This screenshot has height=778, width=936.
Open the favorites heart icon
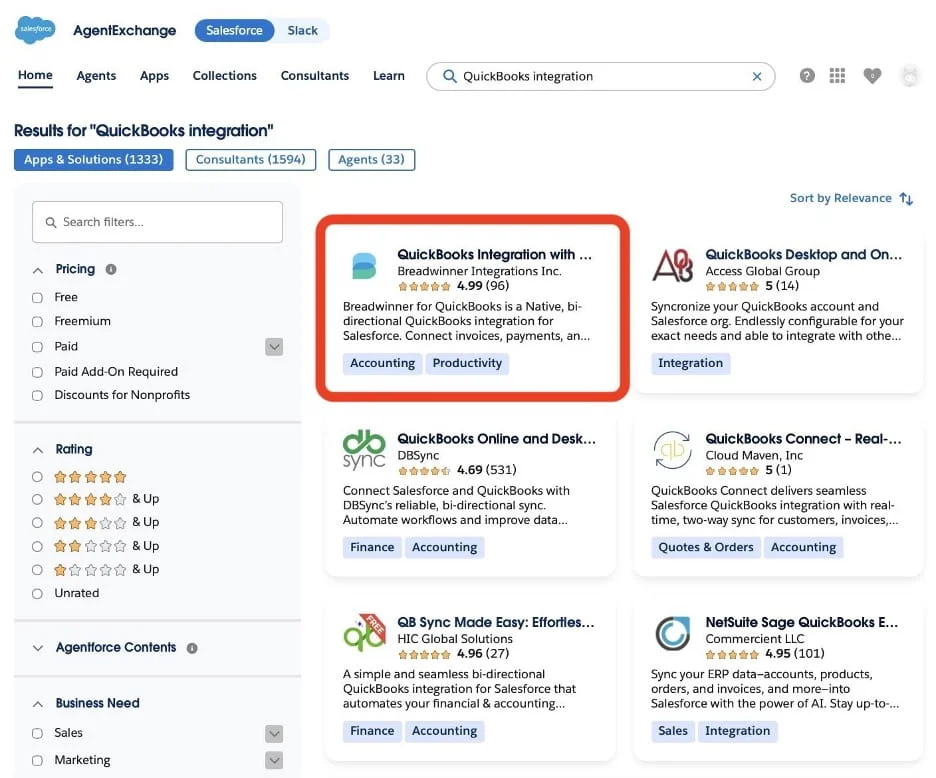click(x=872, y=76)
